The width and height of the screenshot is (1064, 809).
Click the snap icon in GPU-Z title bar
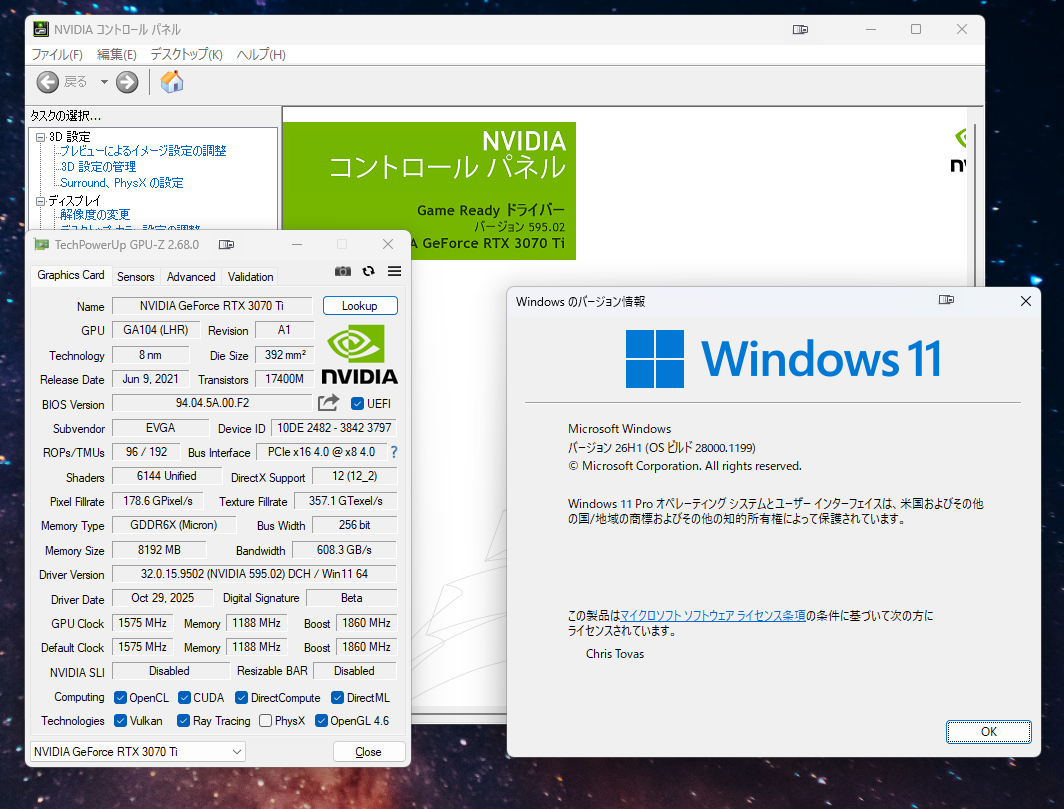227,244
